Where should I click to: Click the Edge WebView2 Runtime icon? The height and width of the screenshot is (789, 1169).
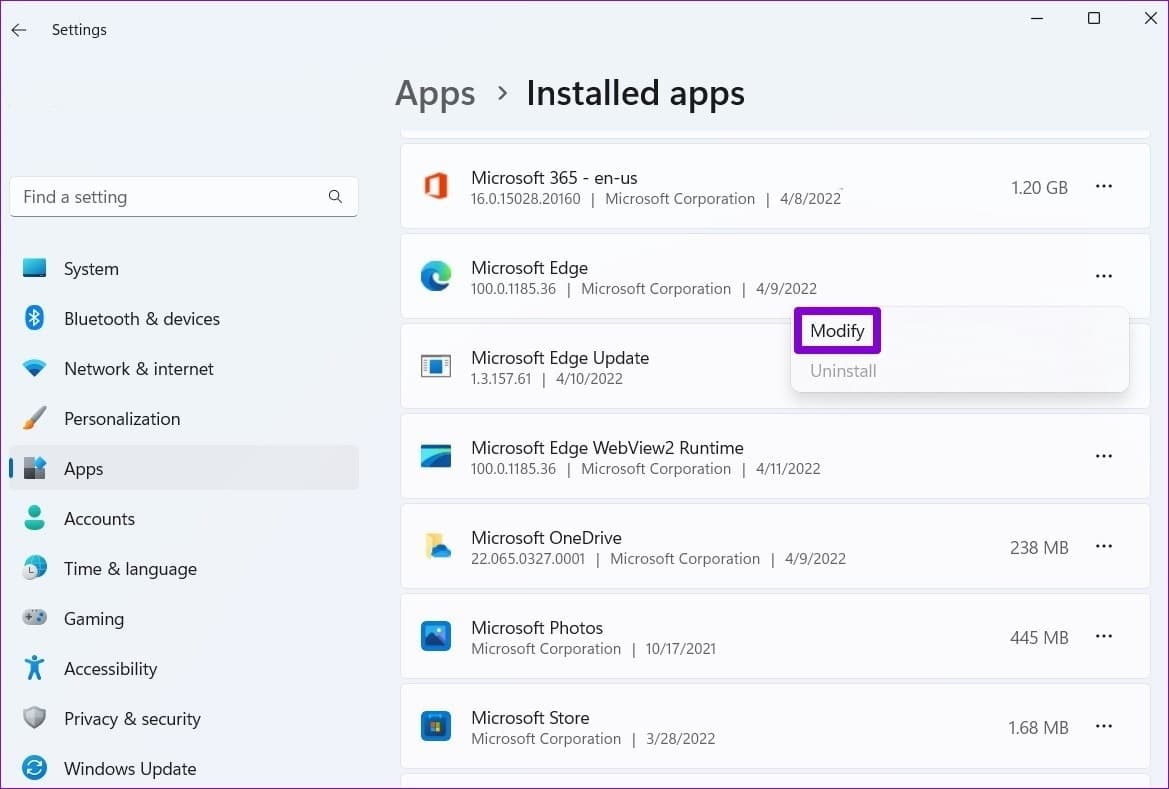(x=435, y=457)
